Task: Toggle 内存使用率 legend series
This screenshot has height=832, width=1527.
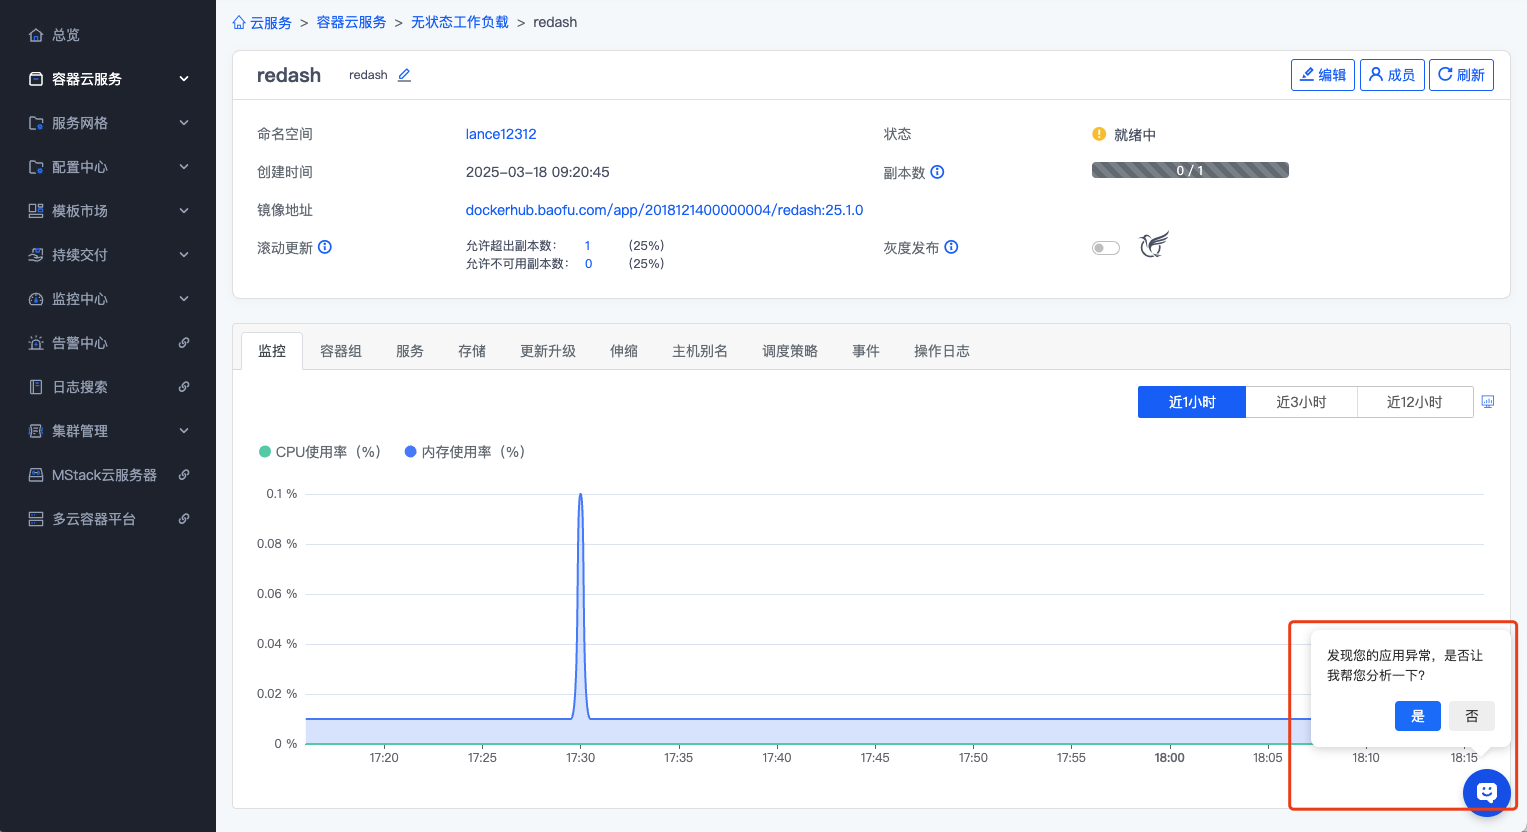Action: tap(465, 452)
